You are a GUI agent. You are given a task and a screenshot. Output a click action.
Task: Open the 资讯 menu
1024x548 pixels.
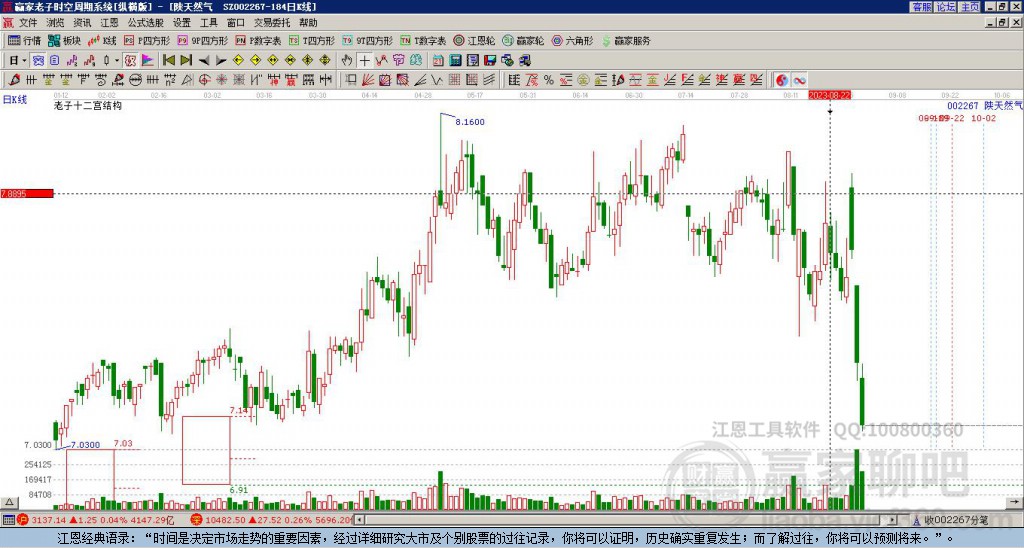click(82, 23)
